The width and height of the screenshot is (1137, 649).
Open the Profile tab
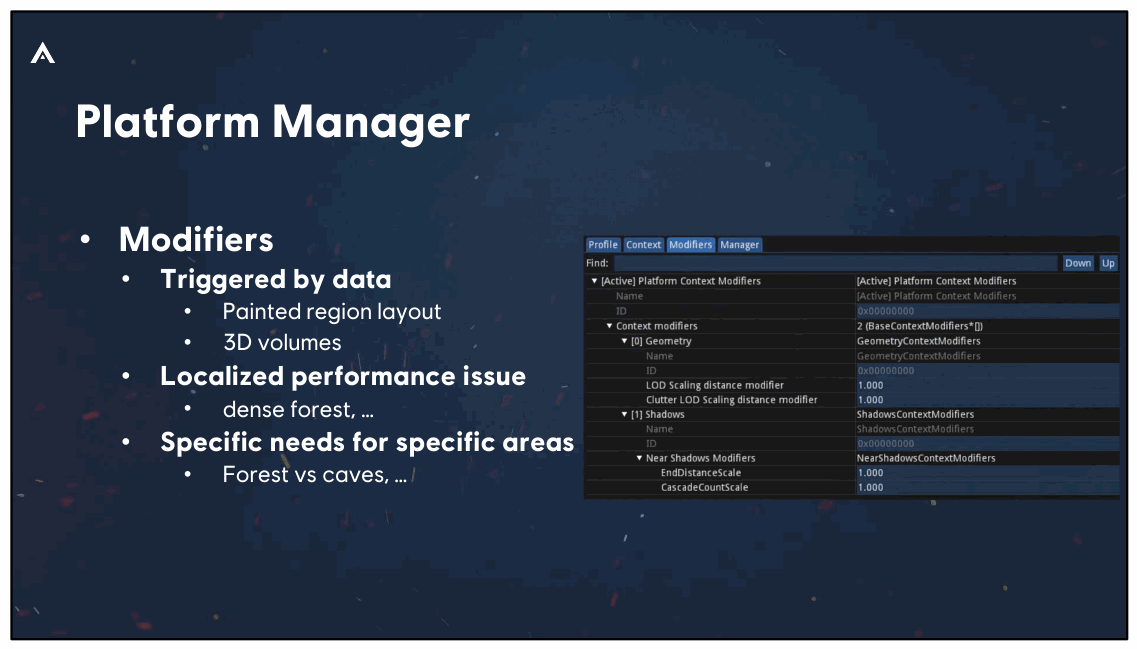[x=603, y=245]
